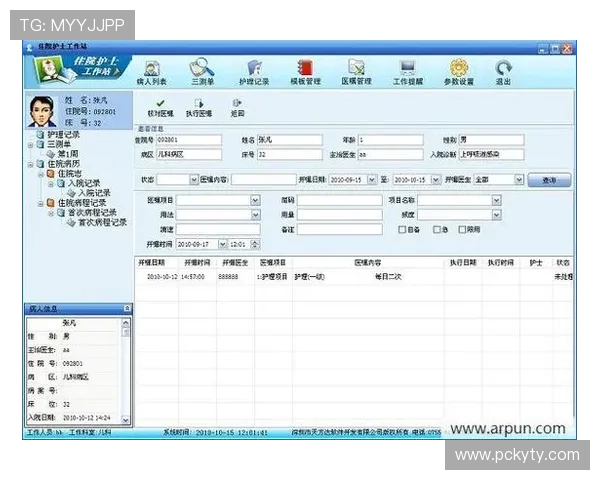Click the 退出 exit arrow icon
This screenshot has height=480, width=600.
click(x=503, y=72)
